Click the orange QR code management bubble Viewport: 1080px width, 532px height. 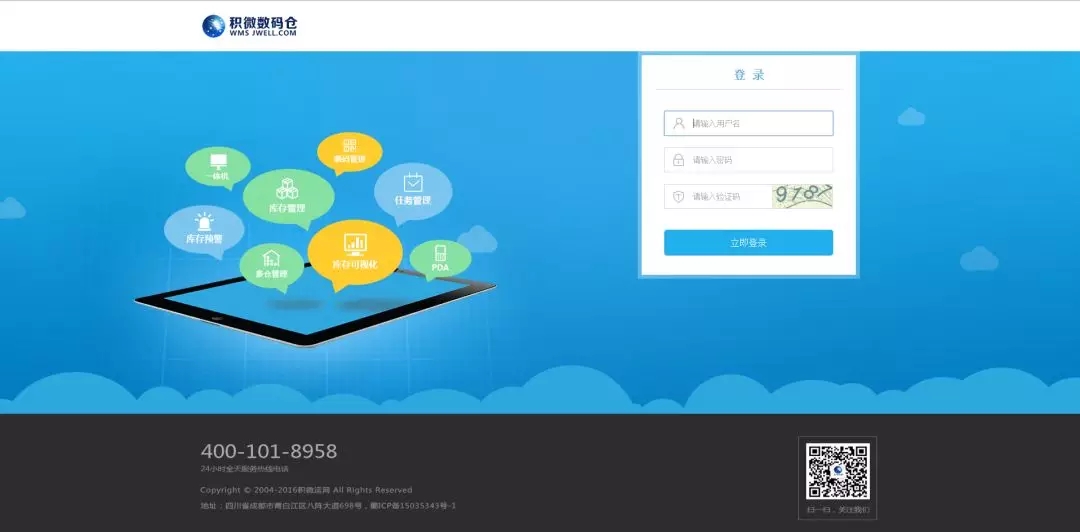[350, 152]
